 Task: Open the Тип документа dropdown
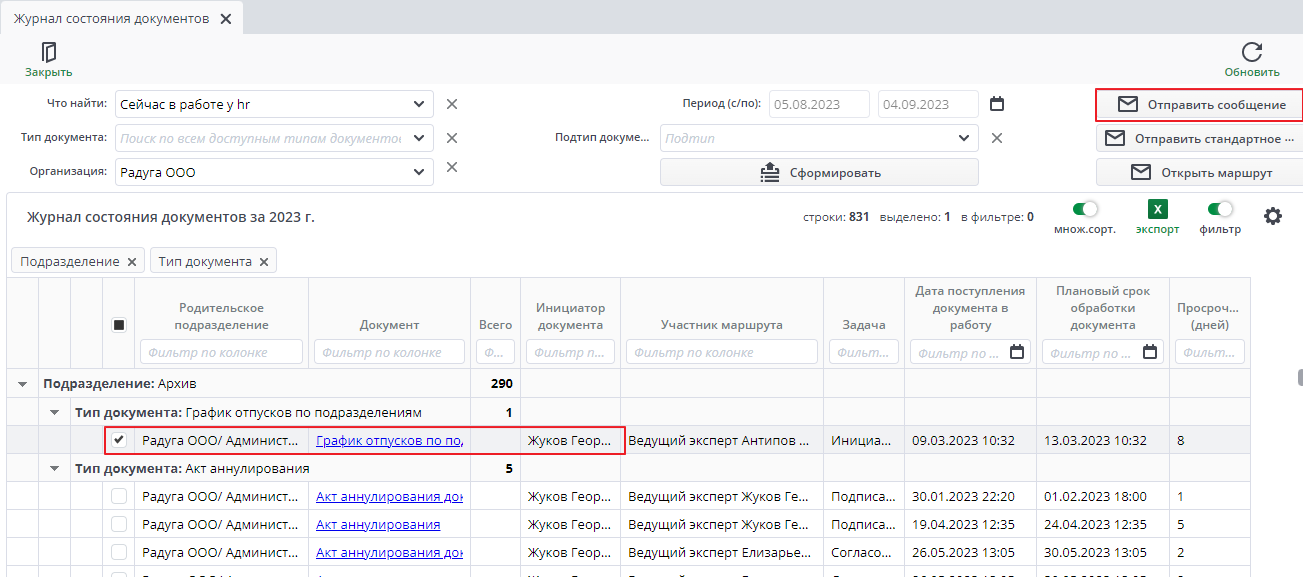click(419, 138)
